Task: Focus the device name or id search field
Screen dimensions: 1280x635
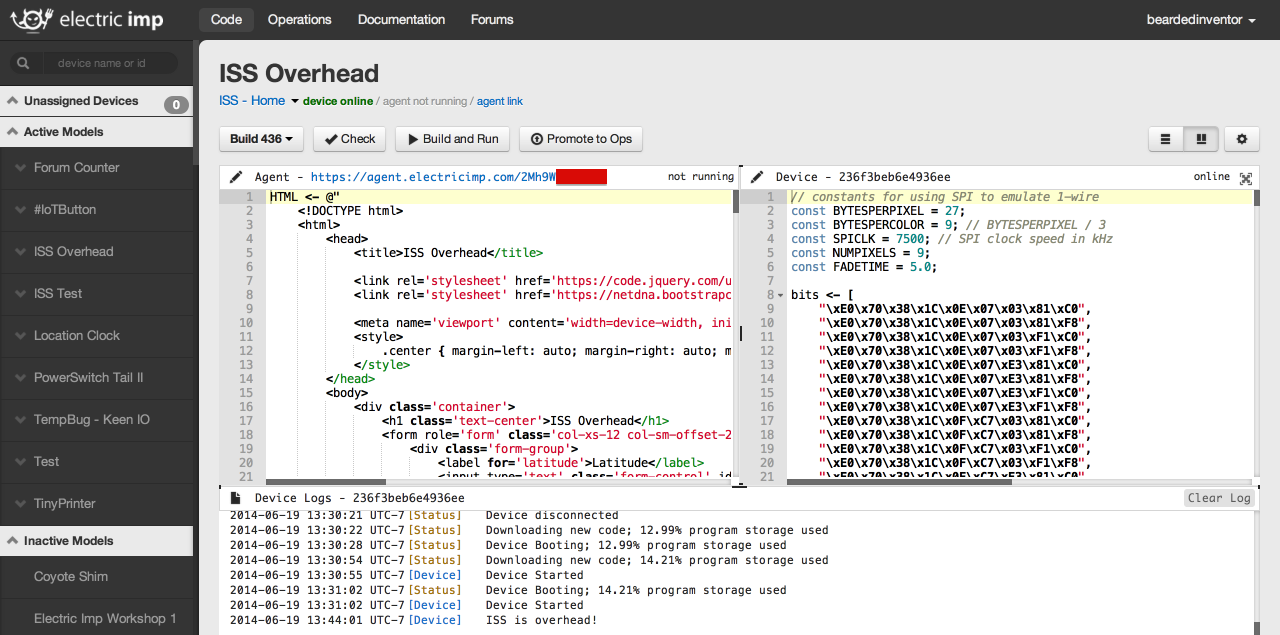Action: click(x=110, y=63)
